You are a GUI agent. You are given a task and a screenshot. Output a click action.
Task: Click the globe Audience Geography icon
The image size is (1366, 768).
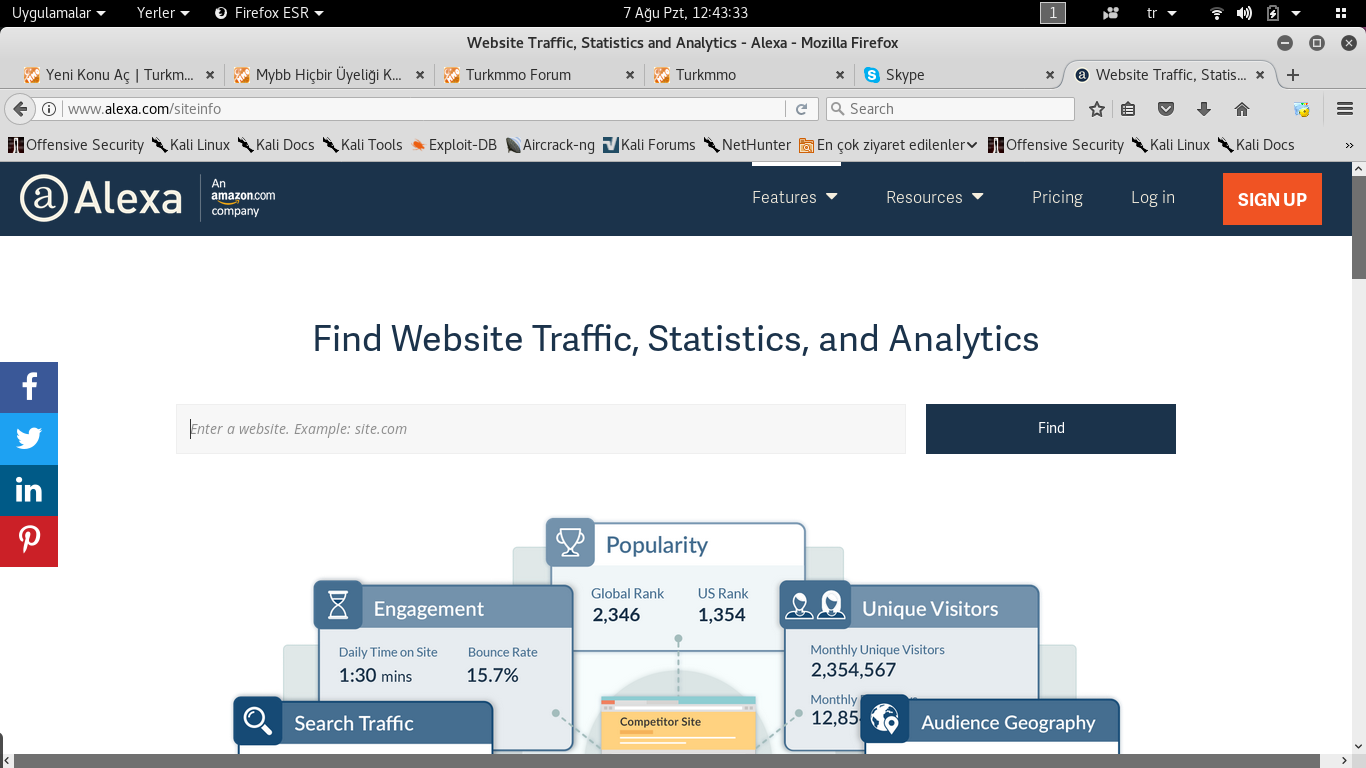click(885, 719)
